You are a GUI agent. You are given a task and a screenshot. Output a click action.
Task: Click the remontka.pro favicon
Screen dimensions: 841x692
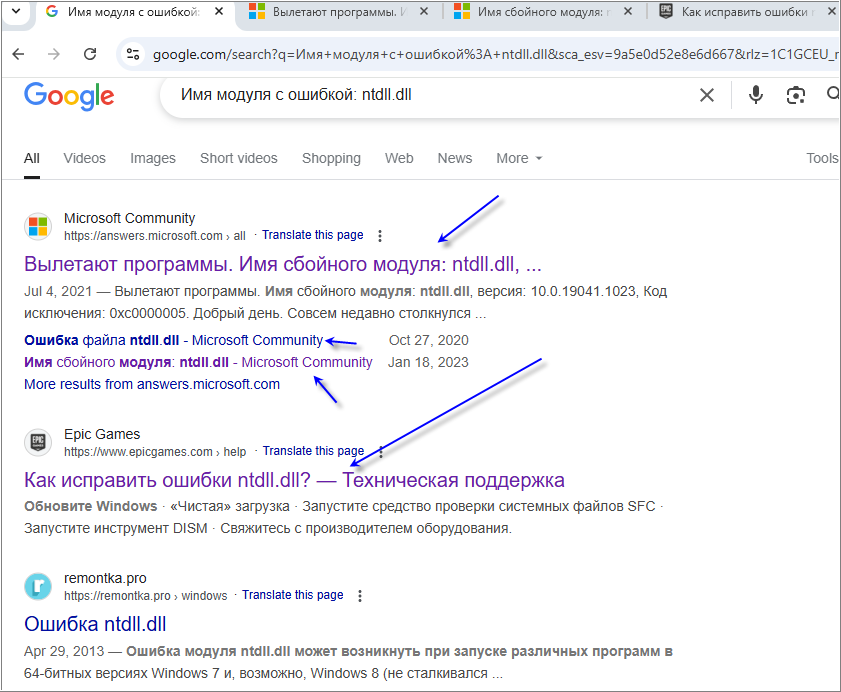(38, 586)
